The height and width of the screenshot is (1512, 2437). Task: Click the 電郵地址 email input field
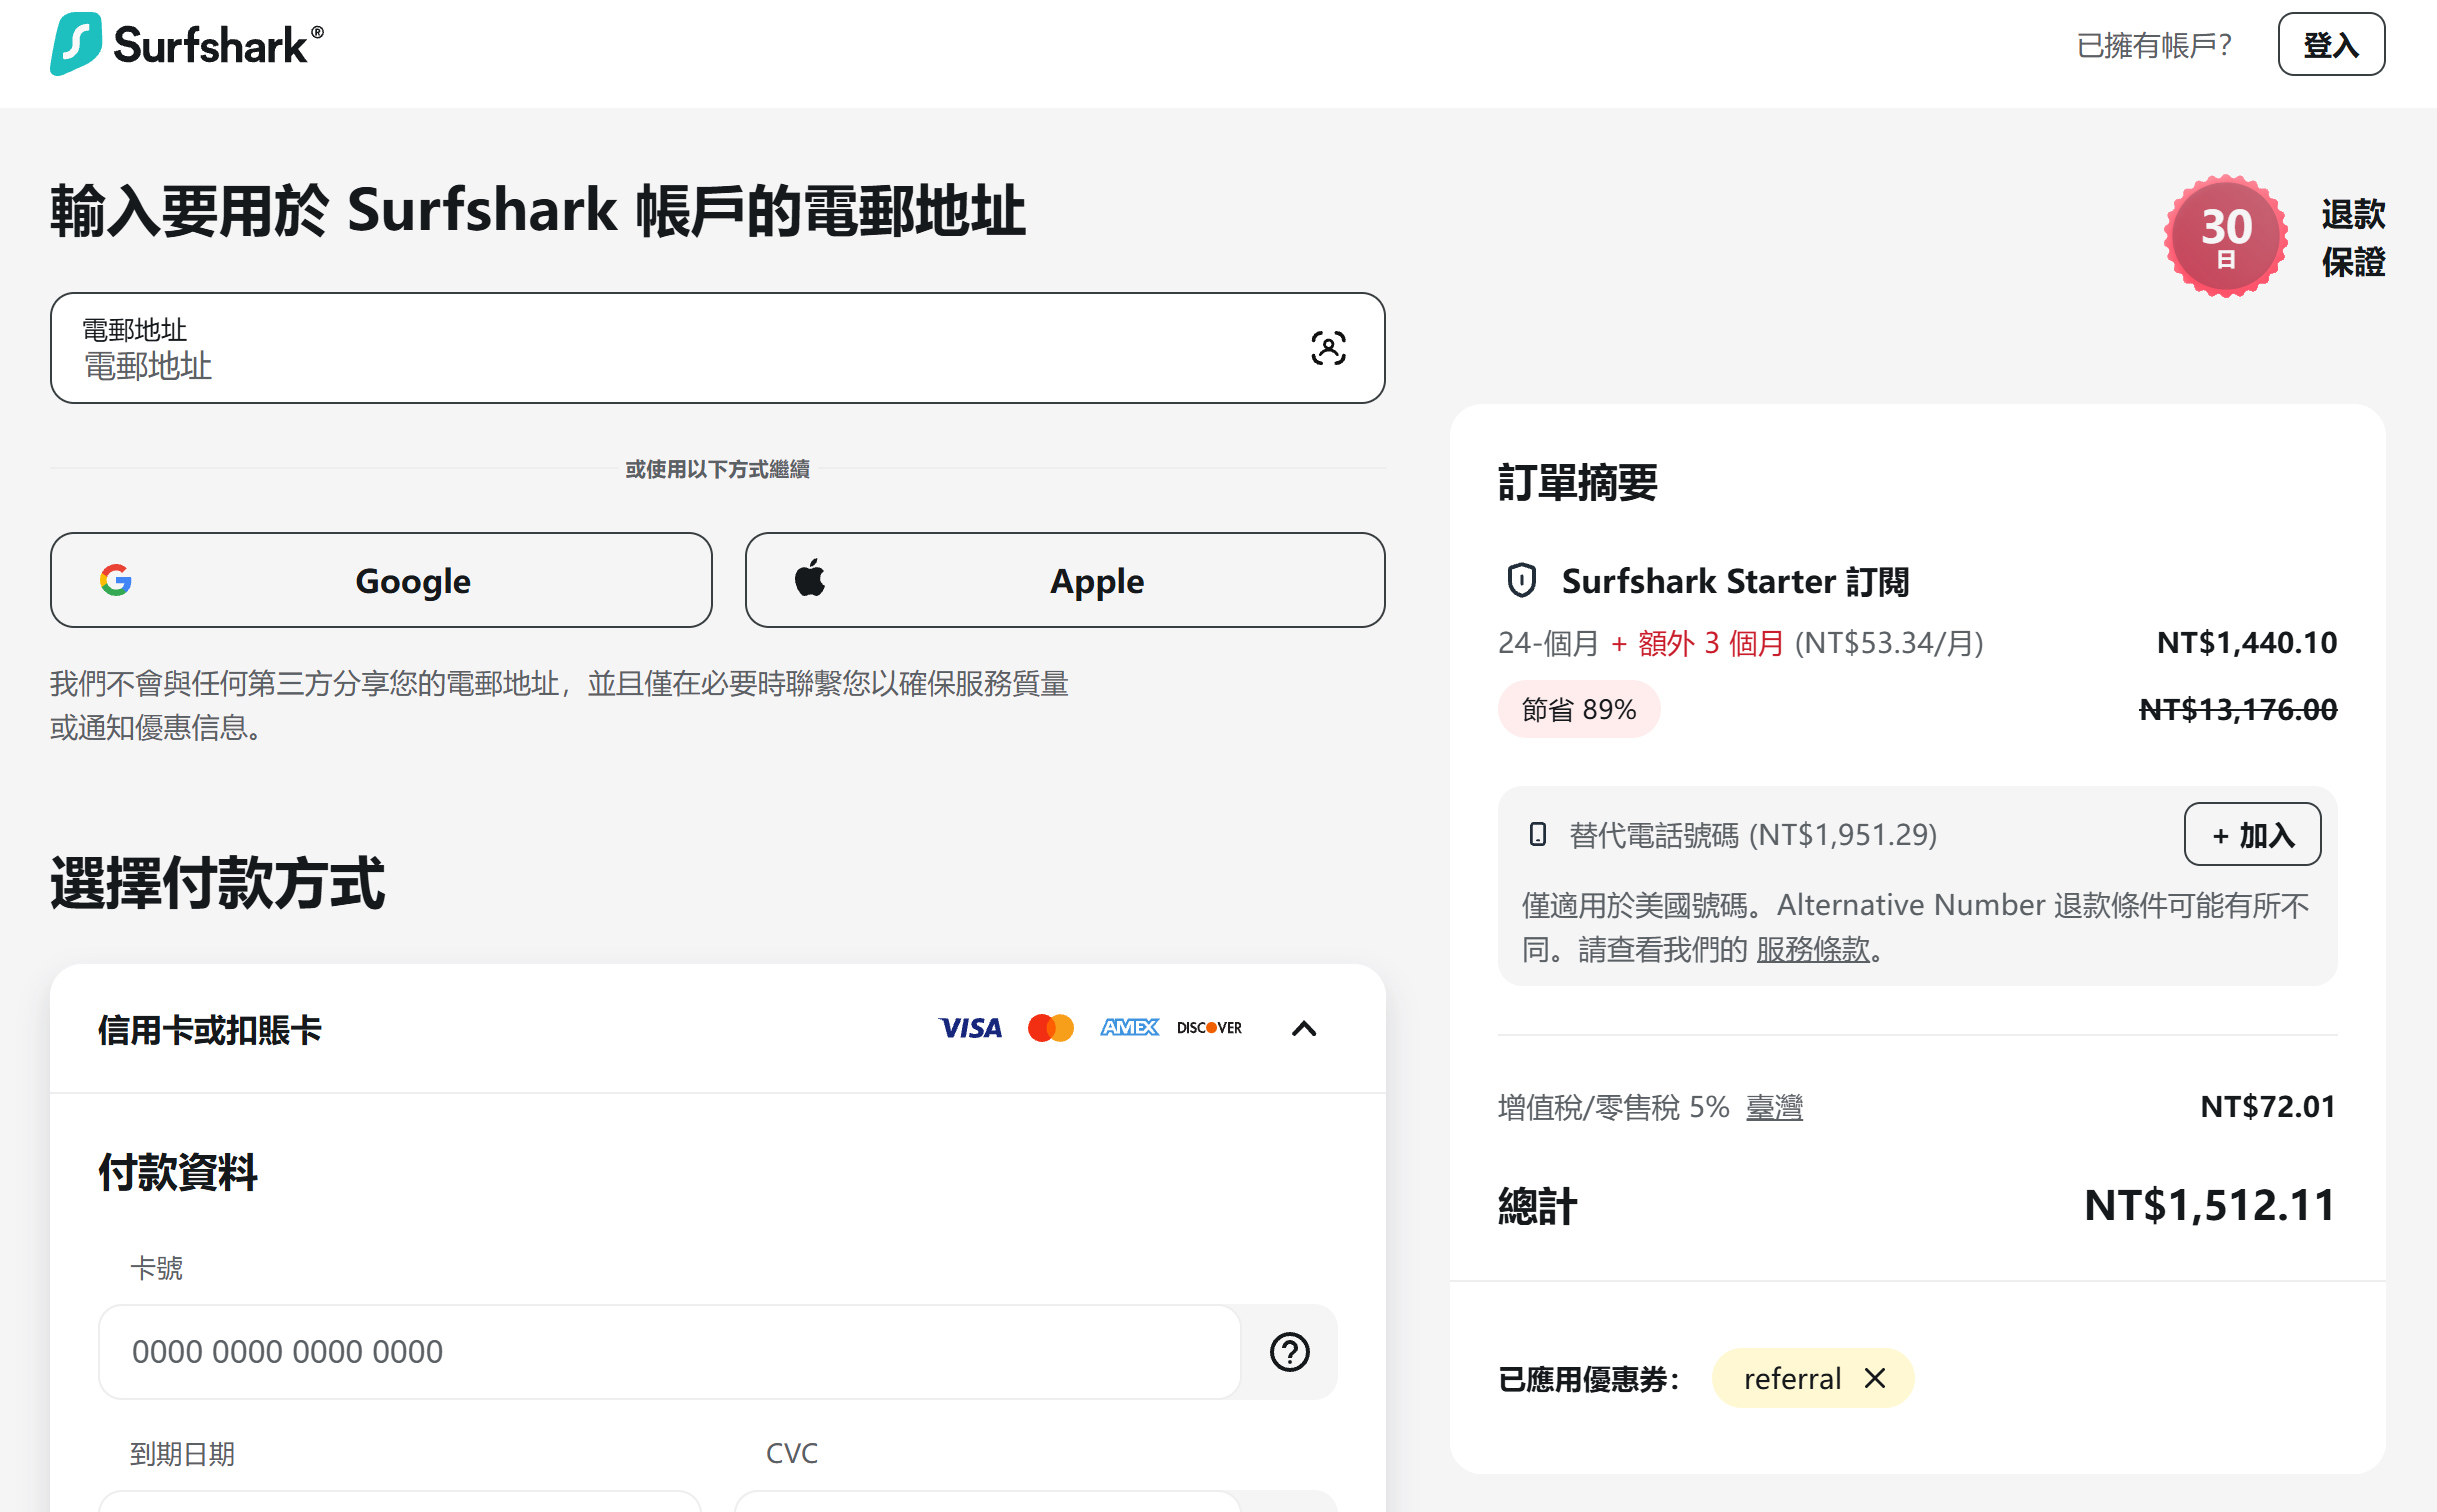pyautogui.click(x=717, y=348)
